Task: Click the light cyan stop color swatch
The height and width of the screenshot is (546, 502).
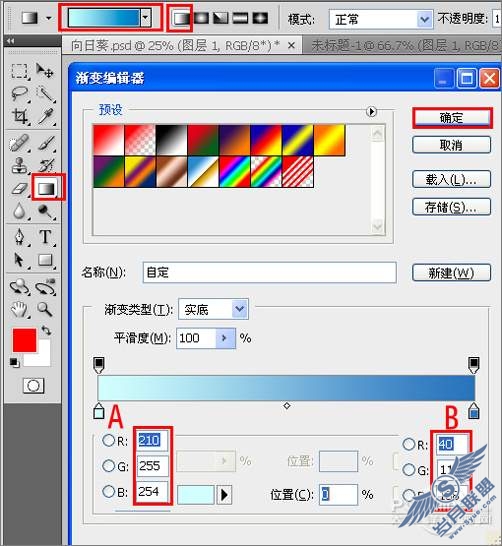Action: (196, 494)
